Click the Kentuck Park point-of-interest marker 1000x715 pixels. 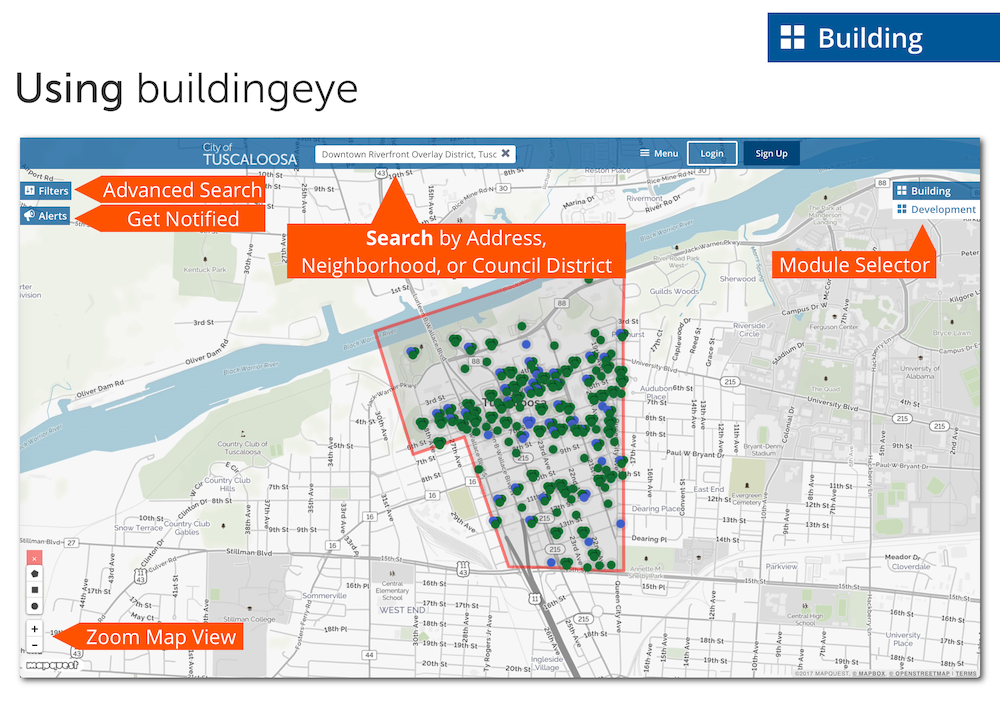205,260
